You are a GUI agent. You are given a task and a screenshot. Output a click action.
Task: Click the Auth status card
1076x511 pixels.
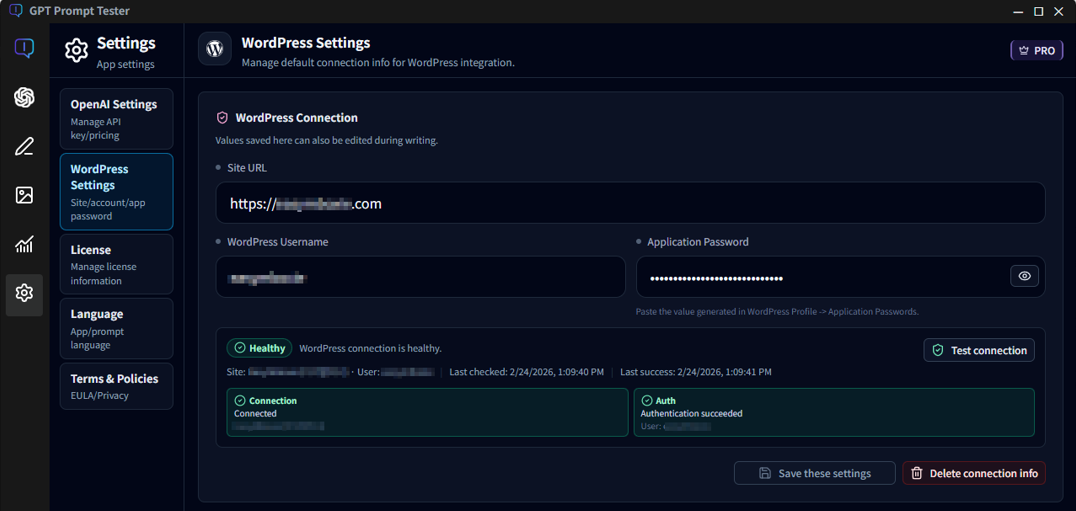coord(834,412)
